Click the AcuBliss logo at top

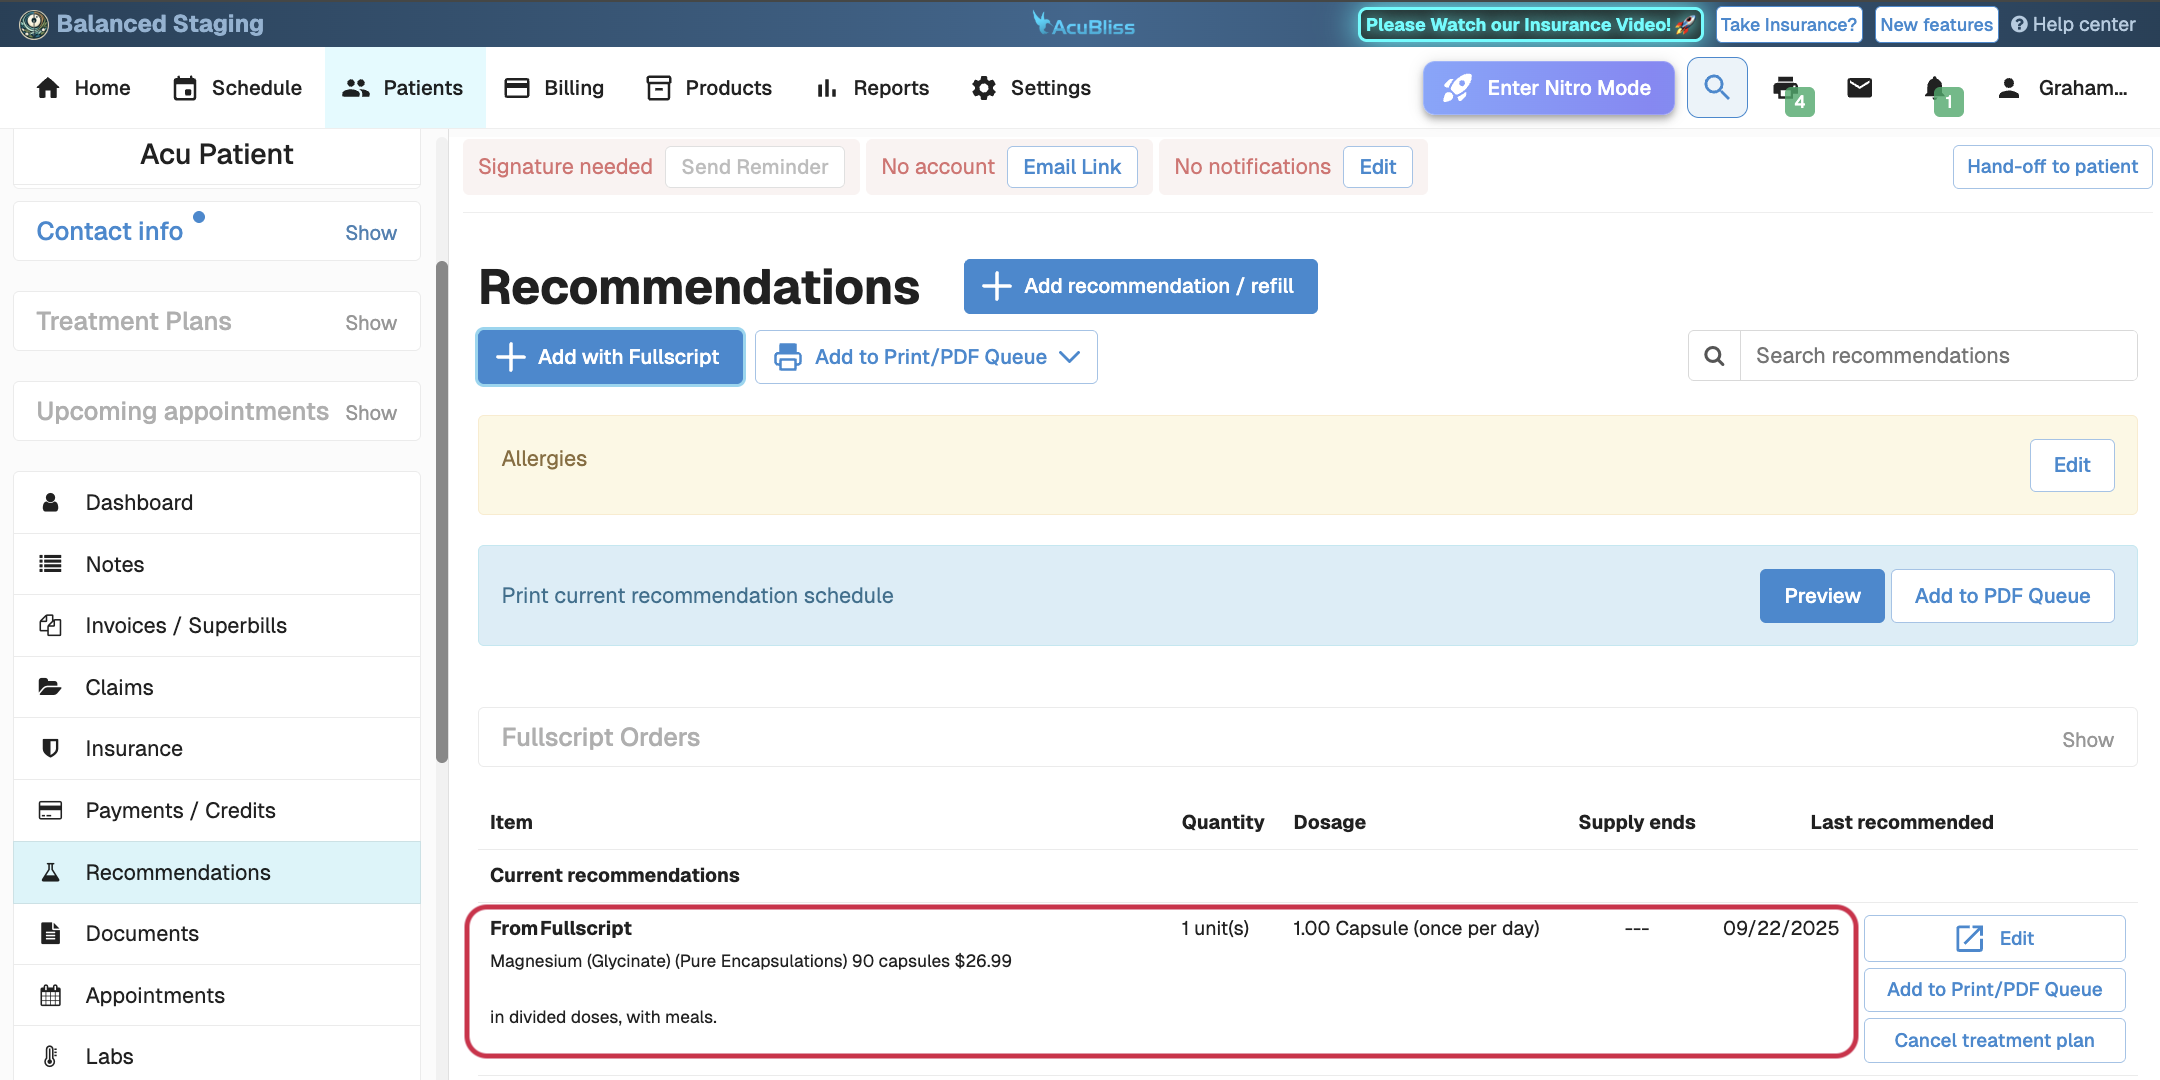click(x=1083, y=24)
